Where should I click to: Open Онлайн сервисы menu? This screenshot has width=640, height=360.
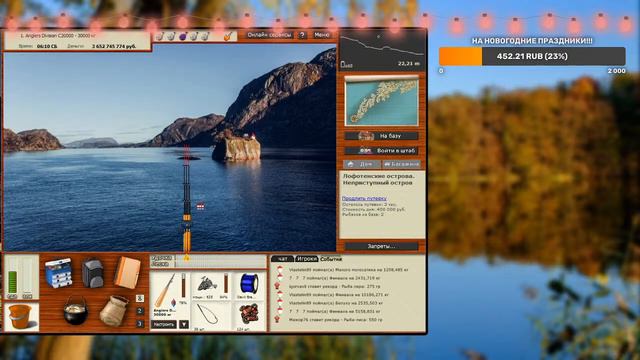point(269,35)
